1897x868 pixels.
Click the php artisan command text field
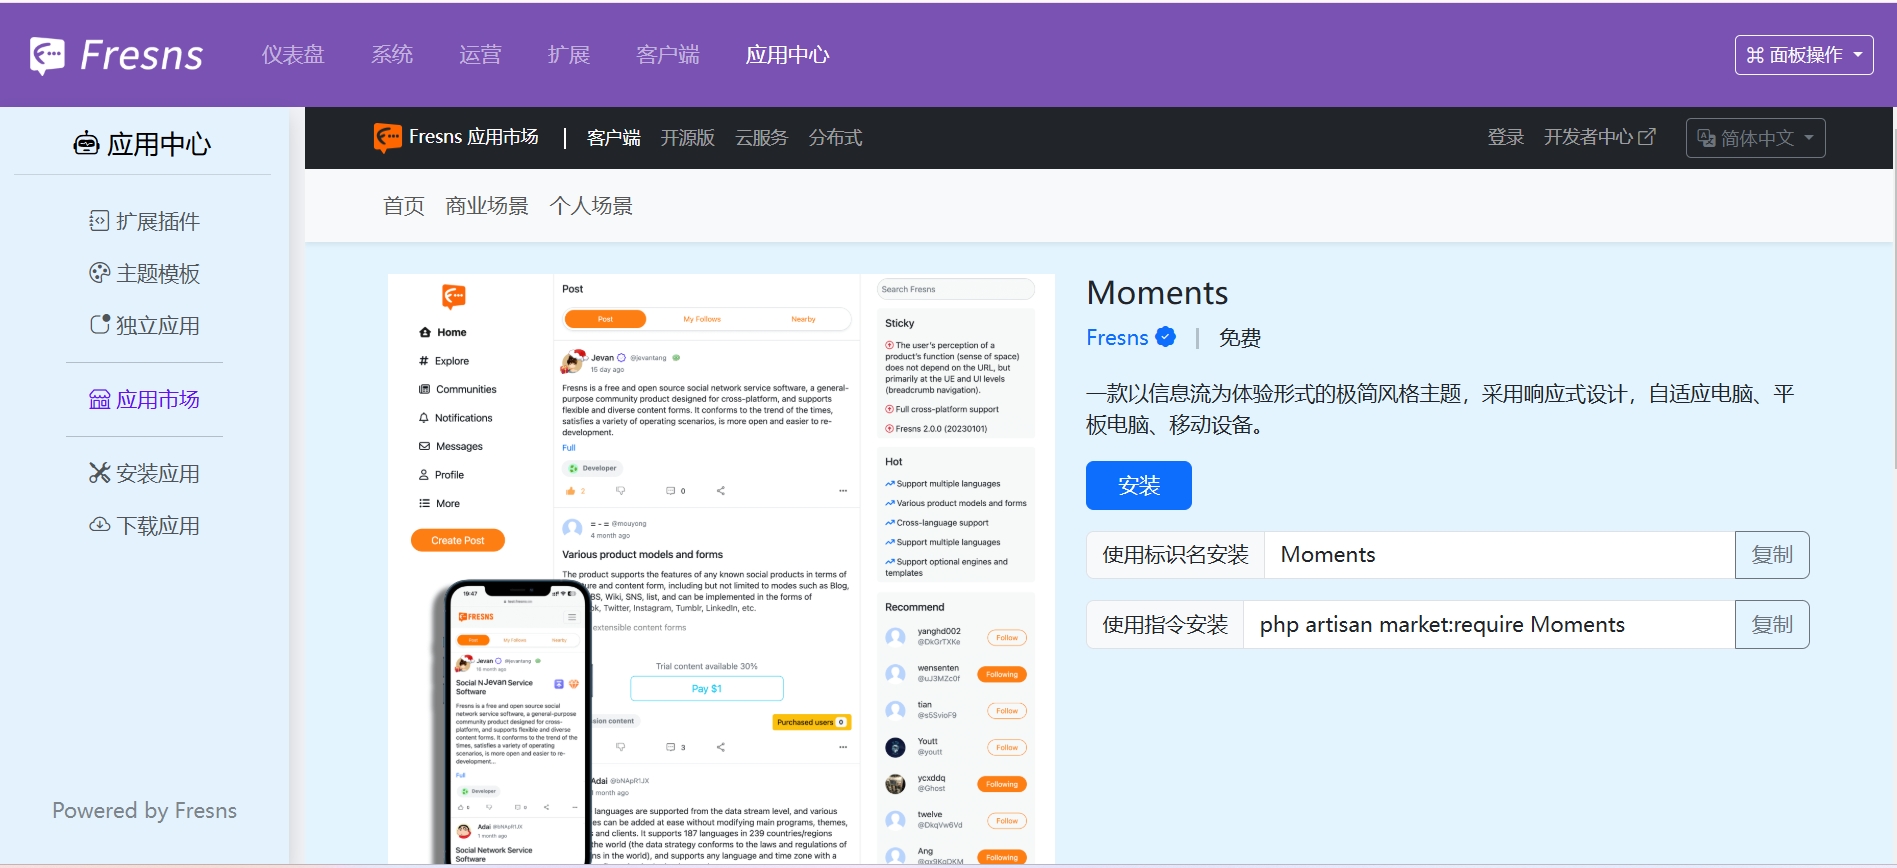[1488, 625]
